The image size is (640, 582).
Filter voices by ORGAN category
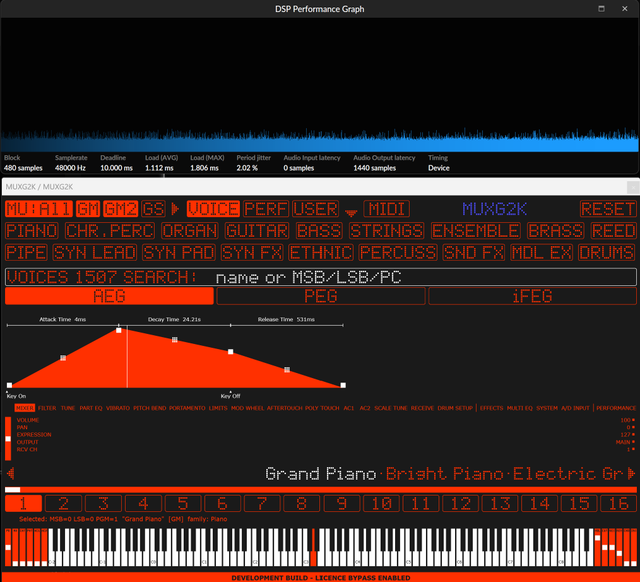pyautogui.click(x=190, y=231)
